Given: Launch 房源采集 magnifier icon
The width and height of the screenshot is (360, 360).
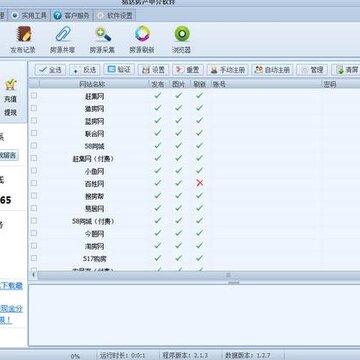Looking at the screenshot, I should (102, 34).
